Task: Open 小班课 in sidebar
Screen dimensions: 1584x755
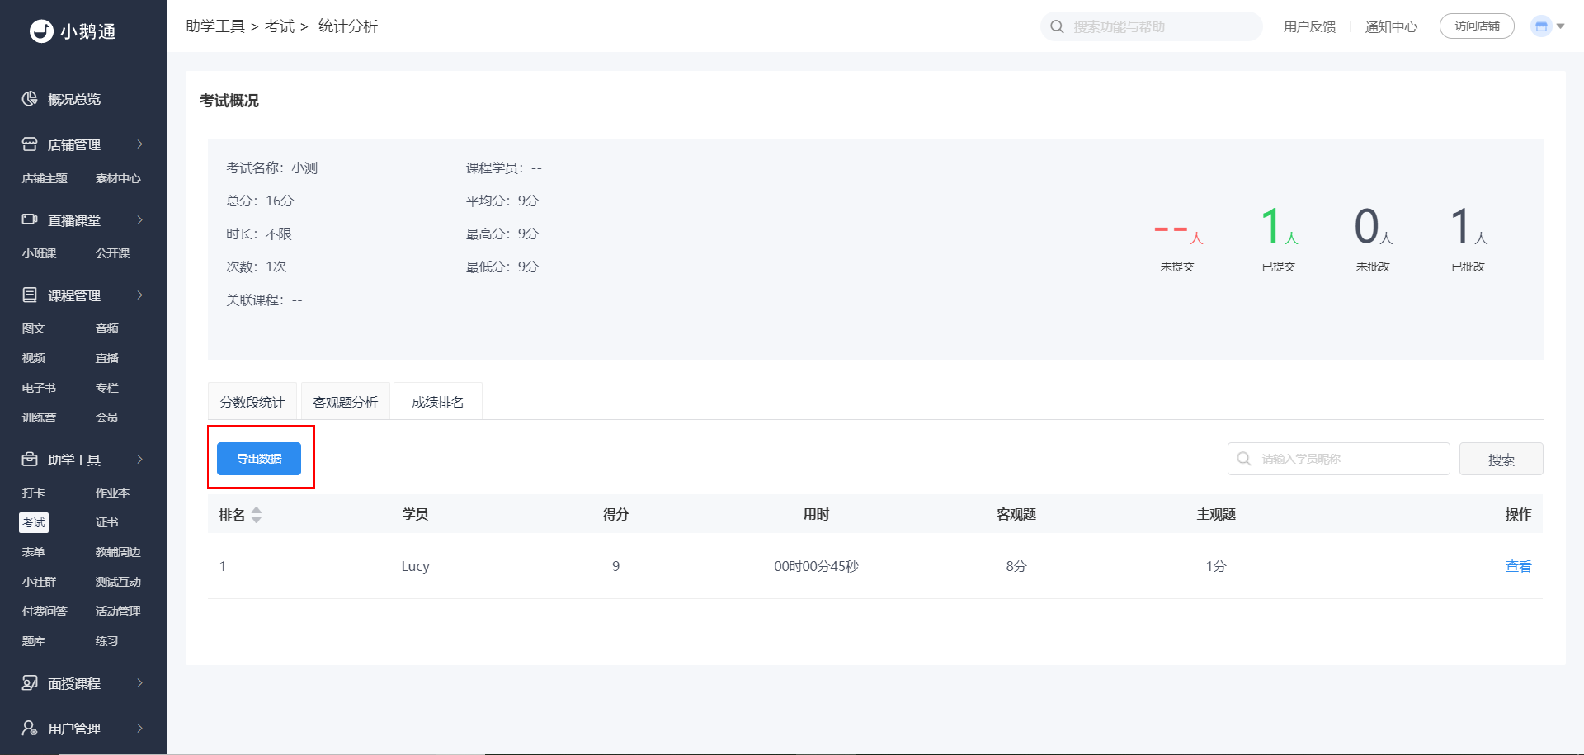Action: (x=39, y=253)
